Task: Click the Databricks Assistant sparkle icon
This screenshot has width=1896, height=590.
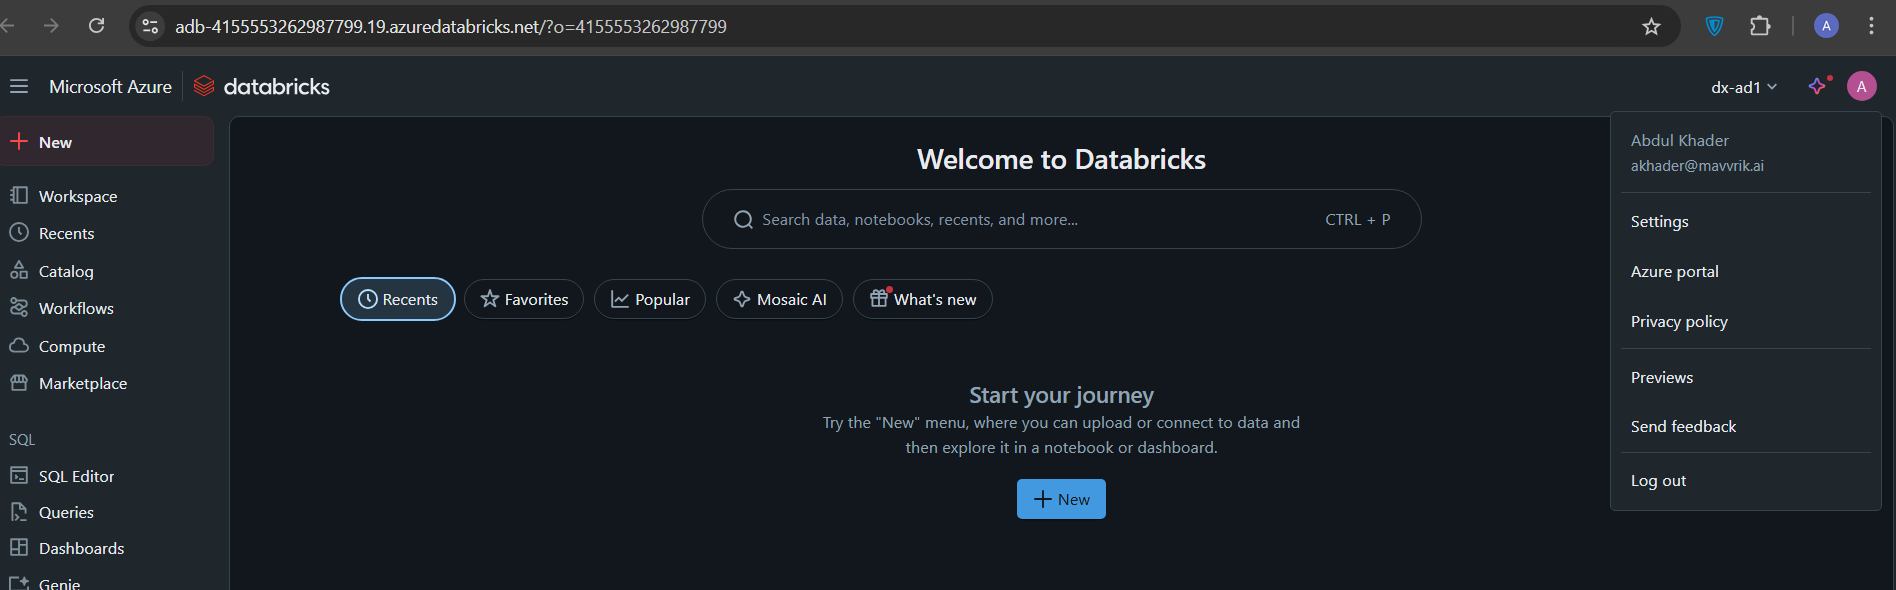Action: click(1818, 87)
